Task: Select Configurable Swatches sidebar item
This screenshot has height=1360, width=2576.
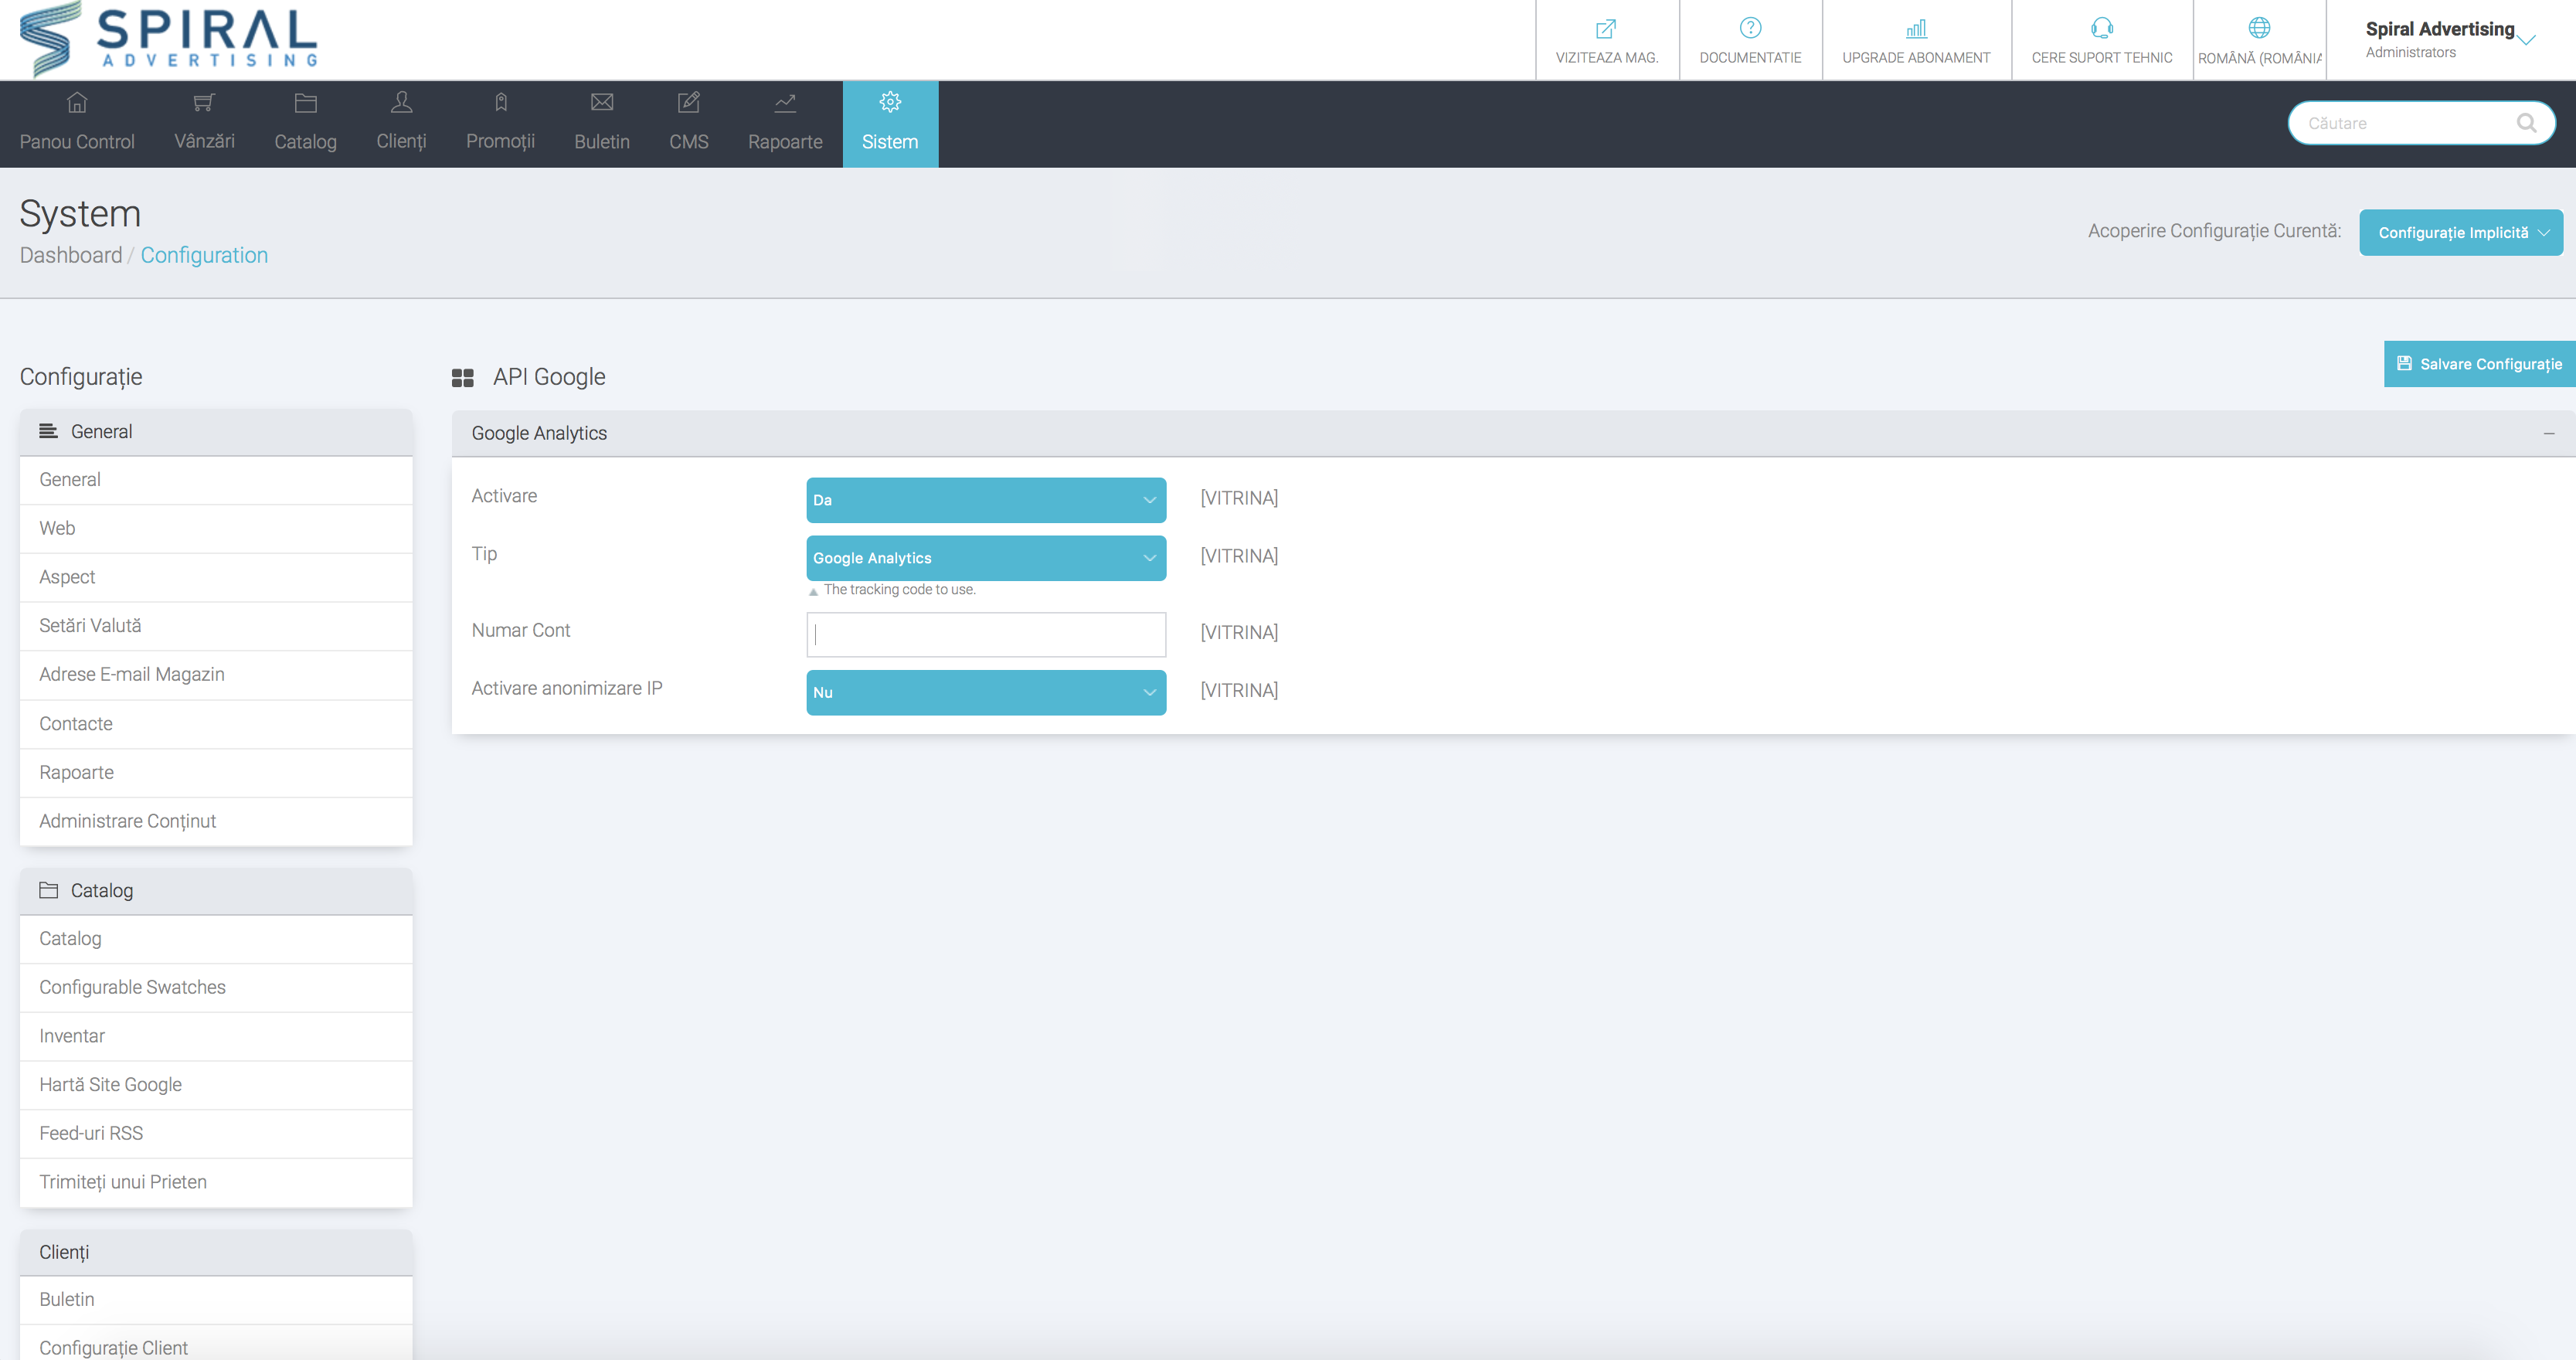Action: 216,987
